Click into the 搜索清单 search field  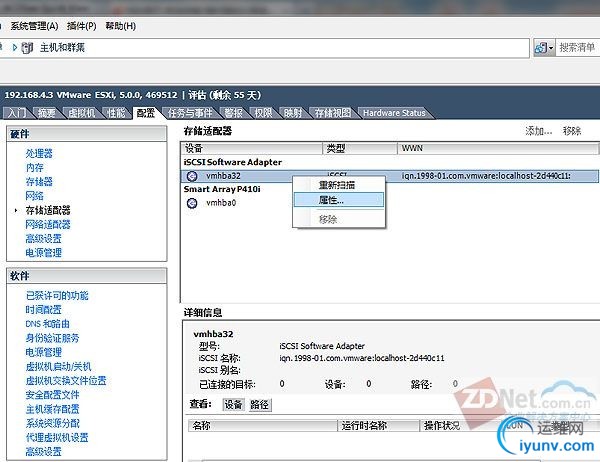tap(578, 48)
